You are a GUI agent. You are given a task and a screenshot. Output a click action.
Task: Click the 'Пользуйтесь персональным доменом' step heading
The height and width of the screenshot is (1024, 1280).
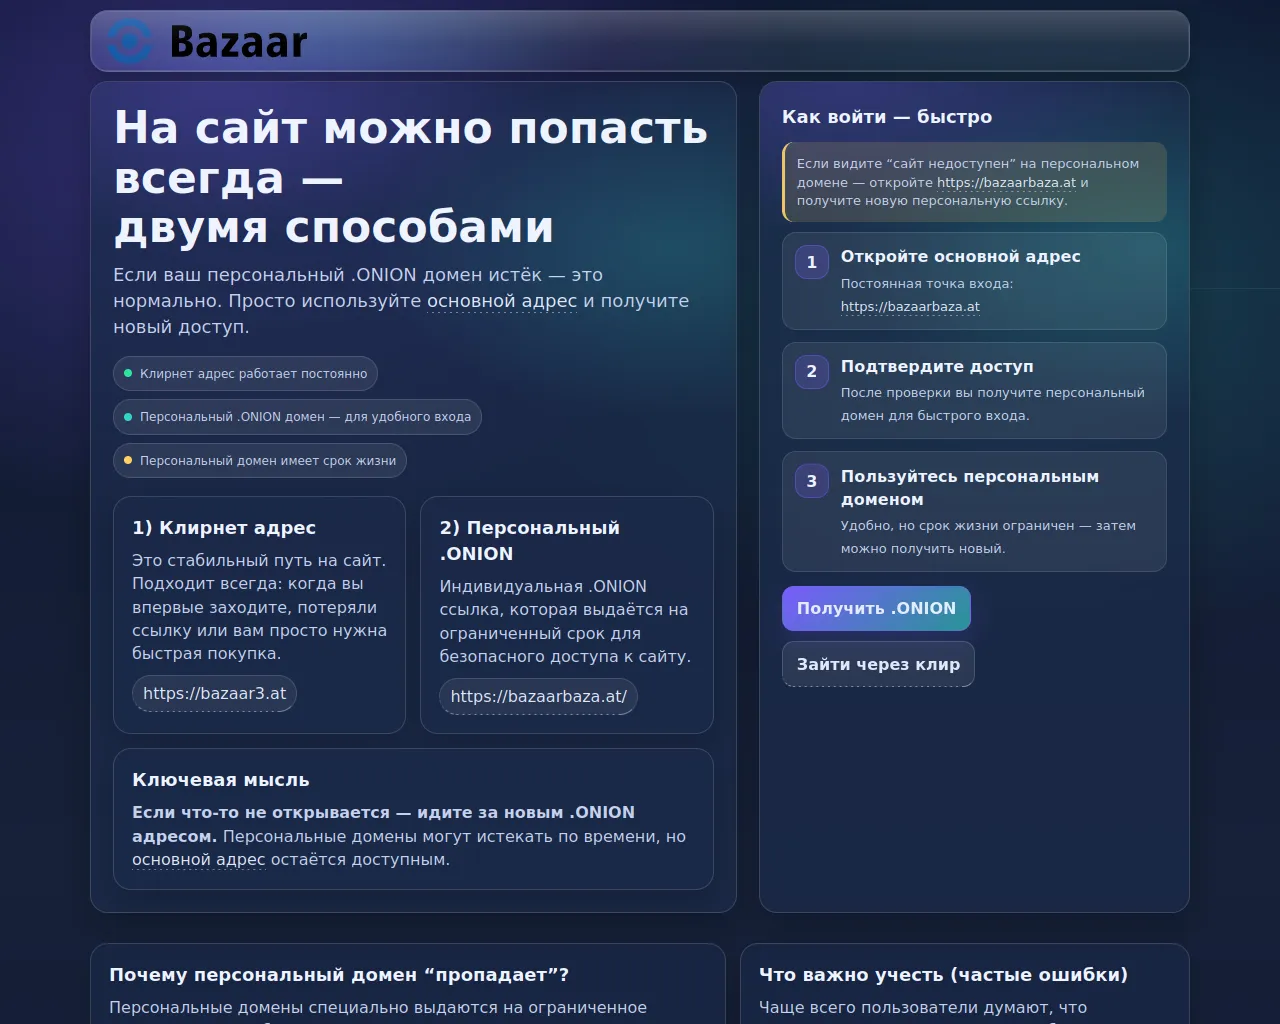[x=969, y=488]
